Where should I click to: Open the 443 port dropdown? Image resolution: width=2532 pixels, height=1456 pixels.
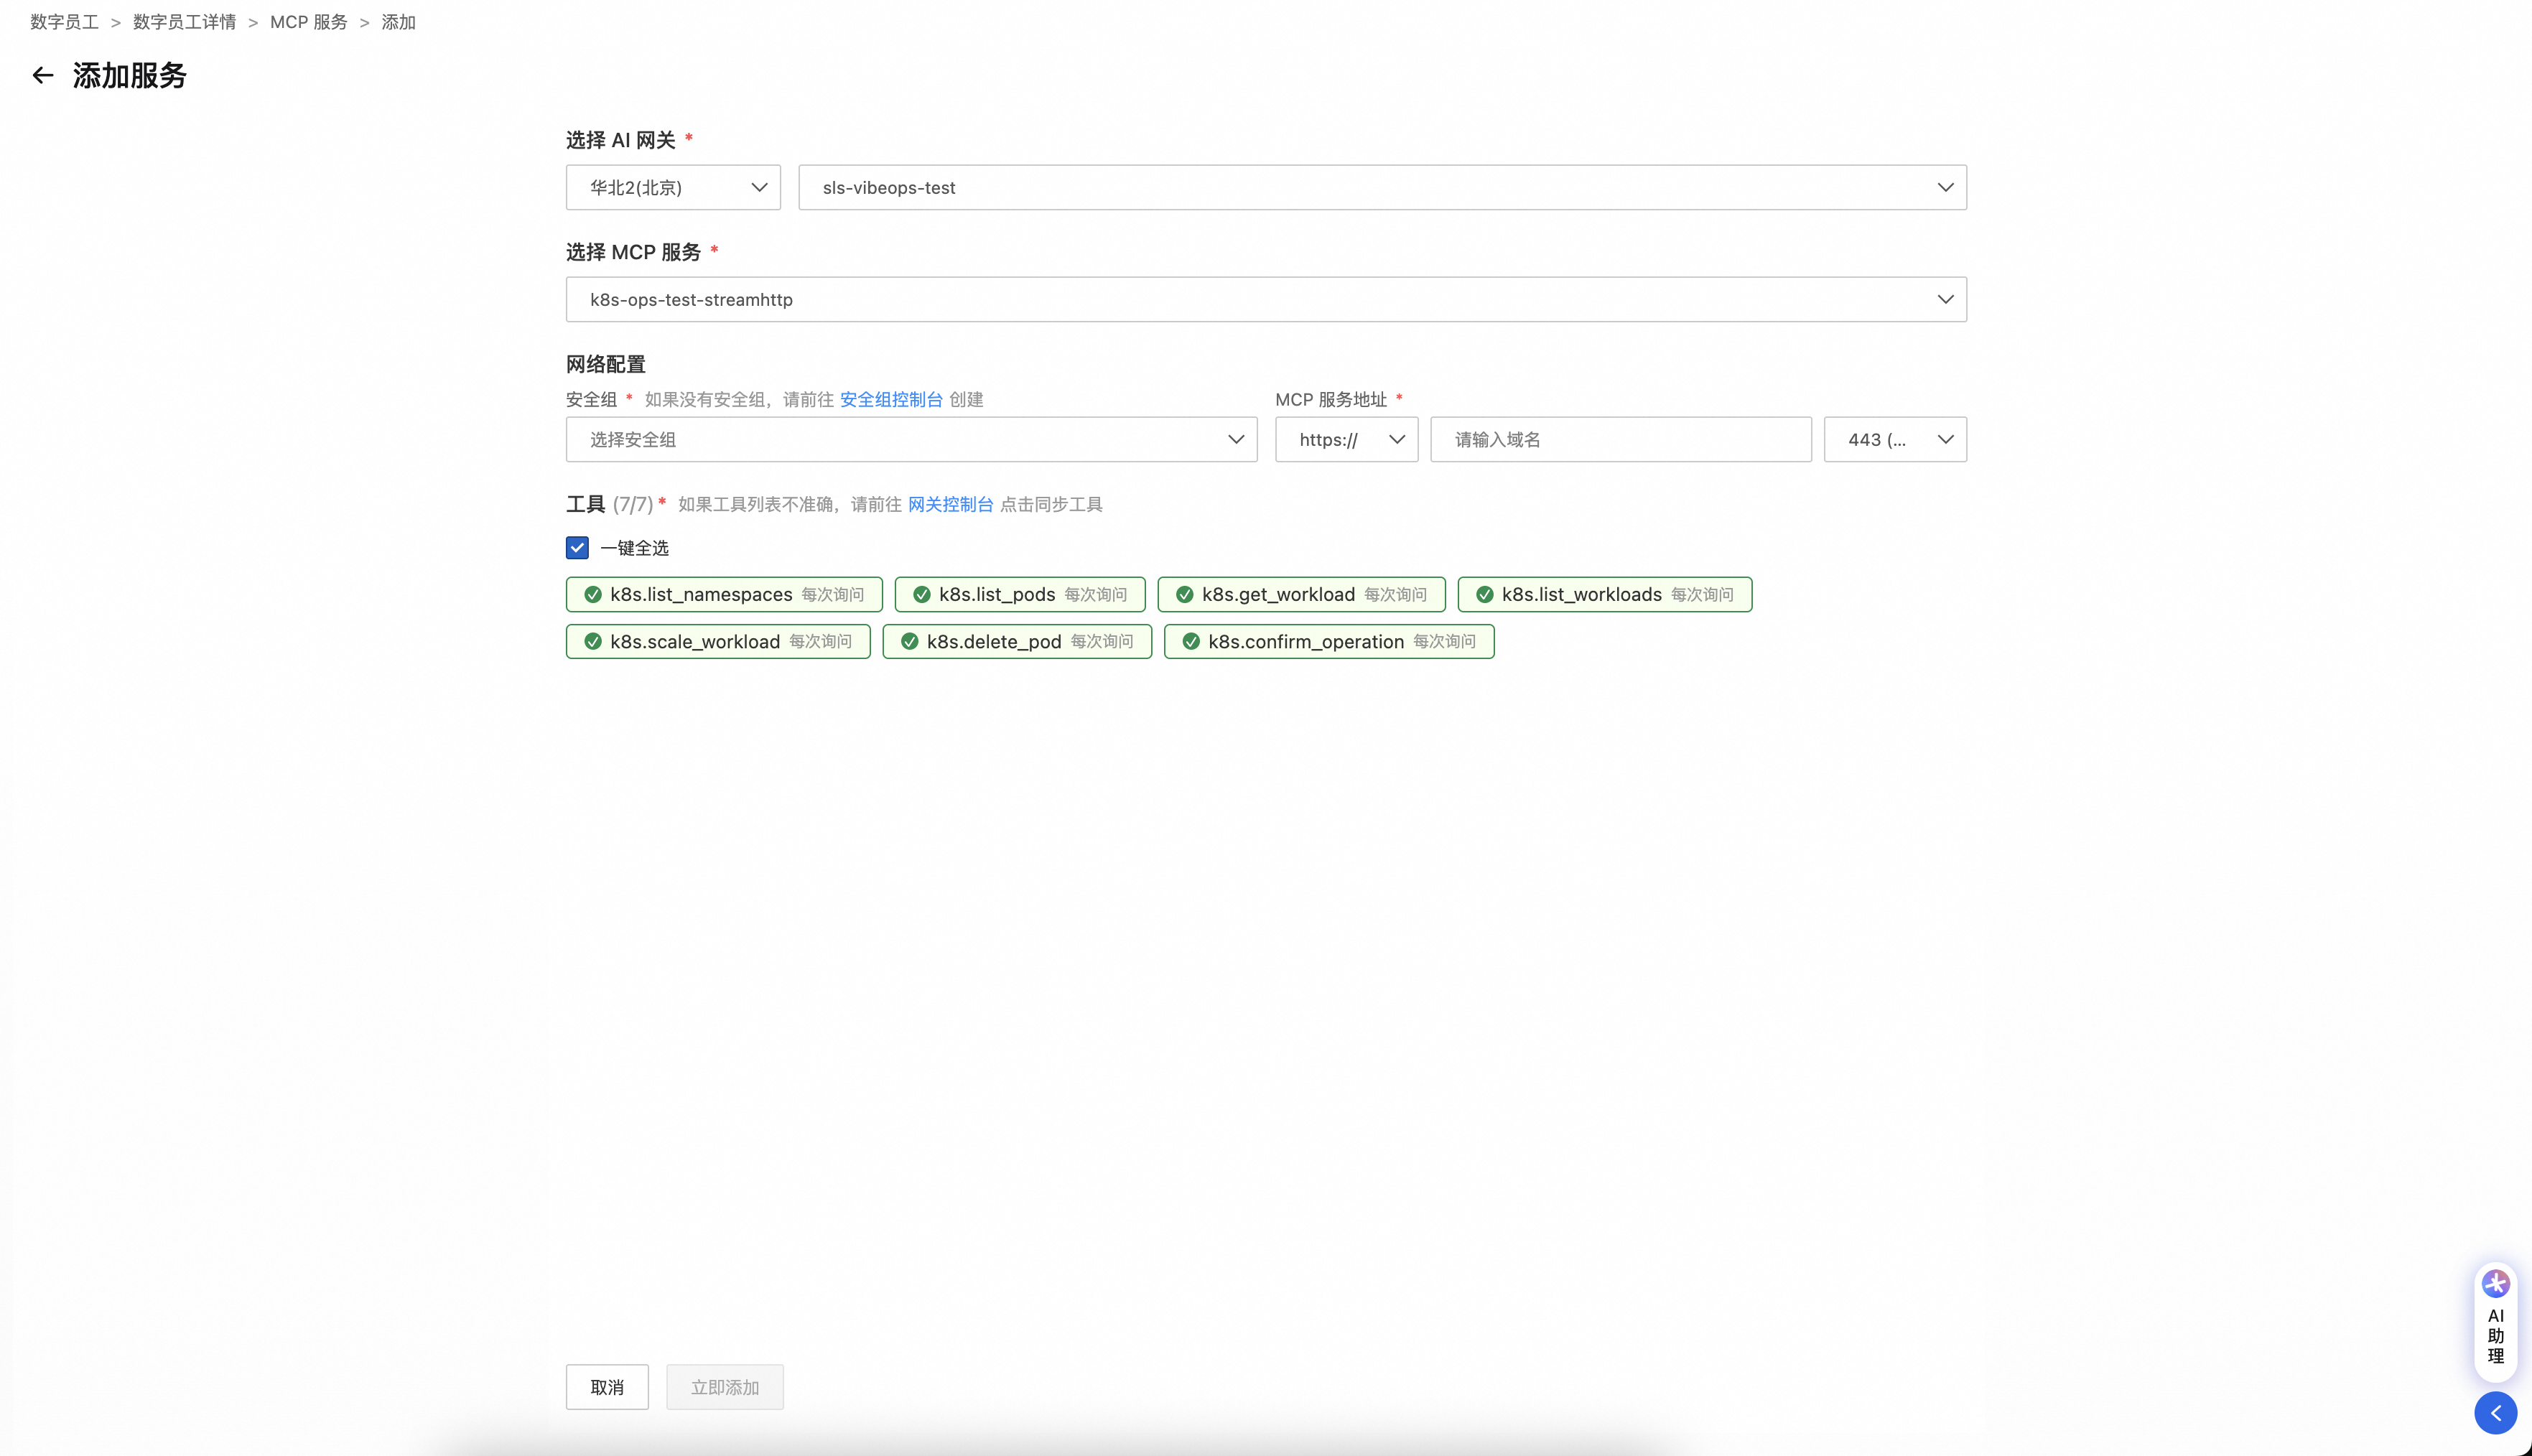(1894, 440)
